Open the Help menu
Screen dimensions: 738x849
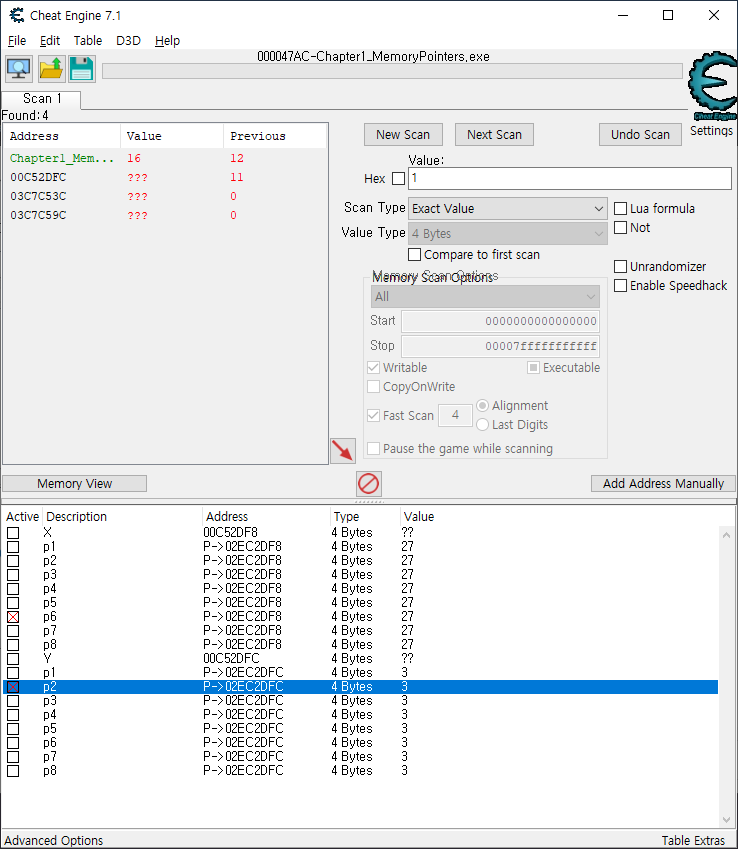pos(167,41)
